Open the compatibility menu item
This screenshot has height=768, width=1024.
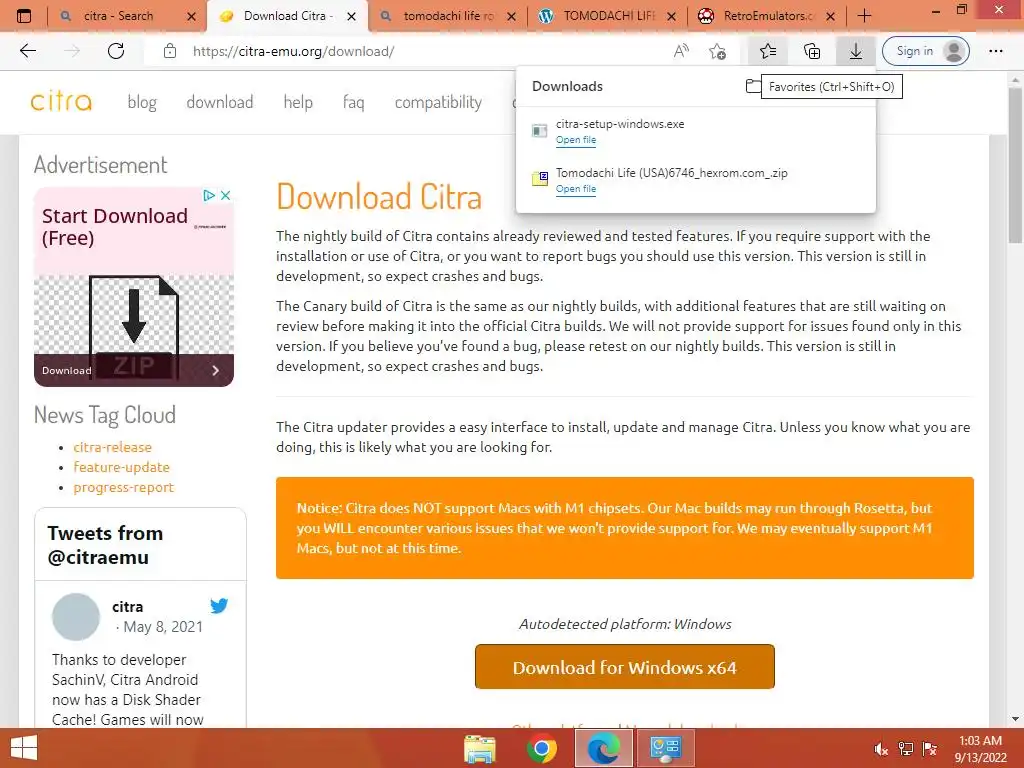[x=438, y=102]
